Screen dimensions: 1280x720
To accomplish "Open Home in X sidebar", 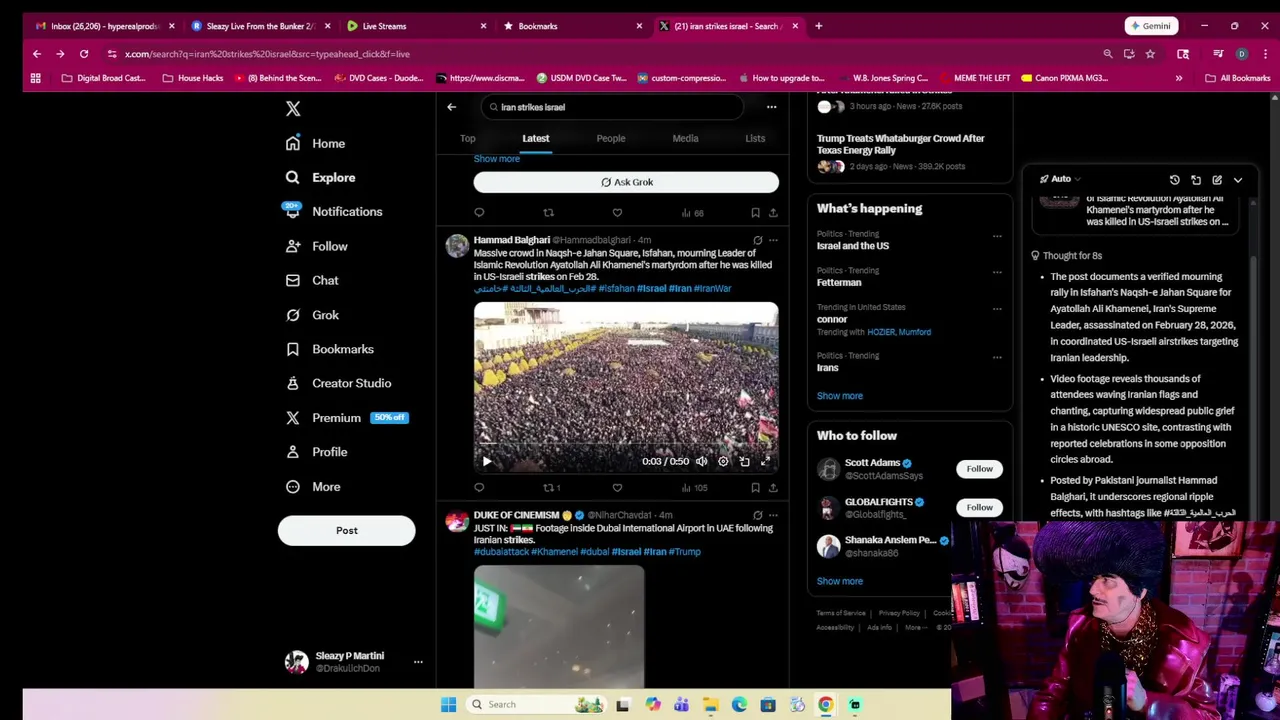I will (x=315, y=143).
